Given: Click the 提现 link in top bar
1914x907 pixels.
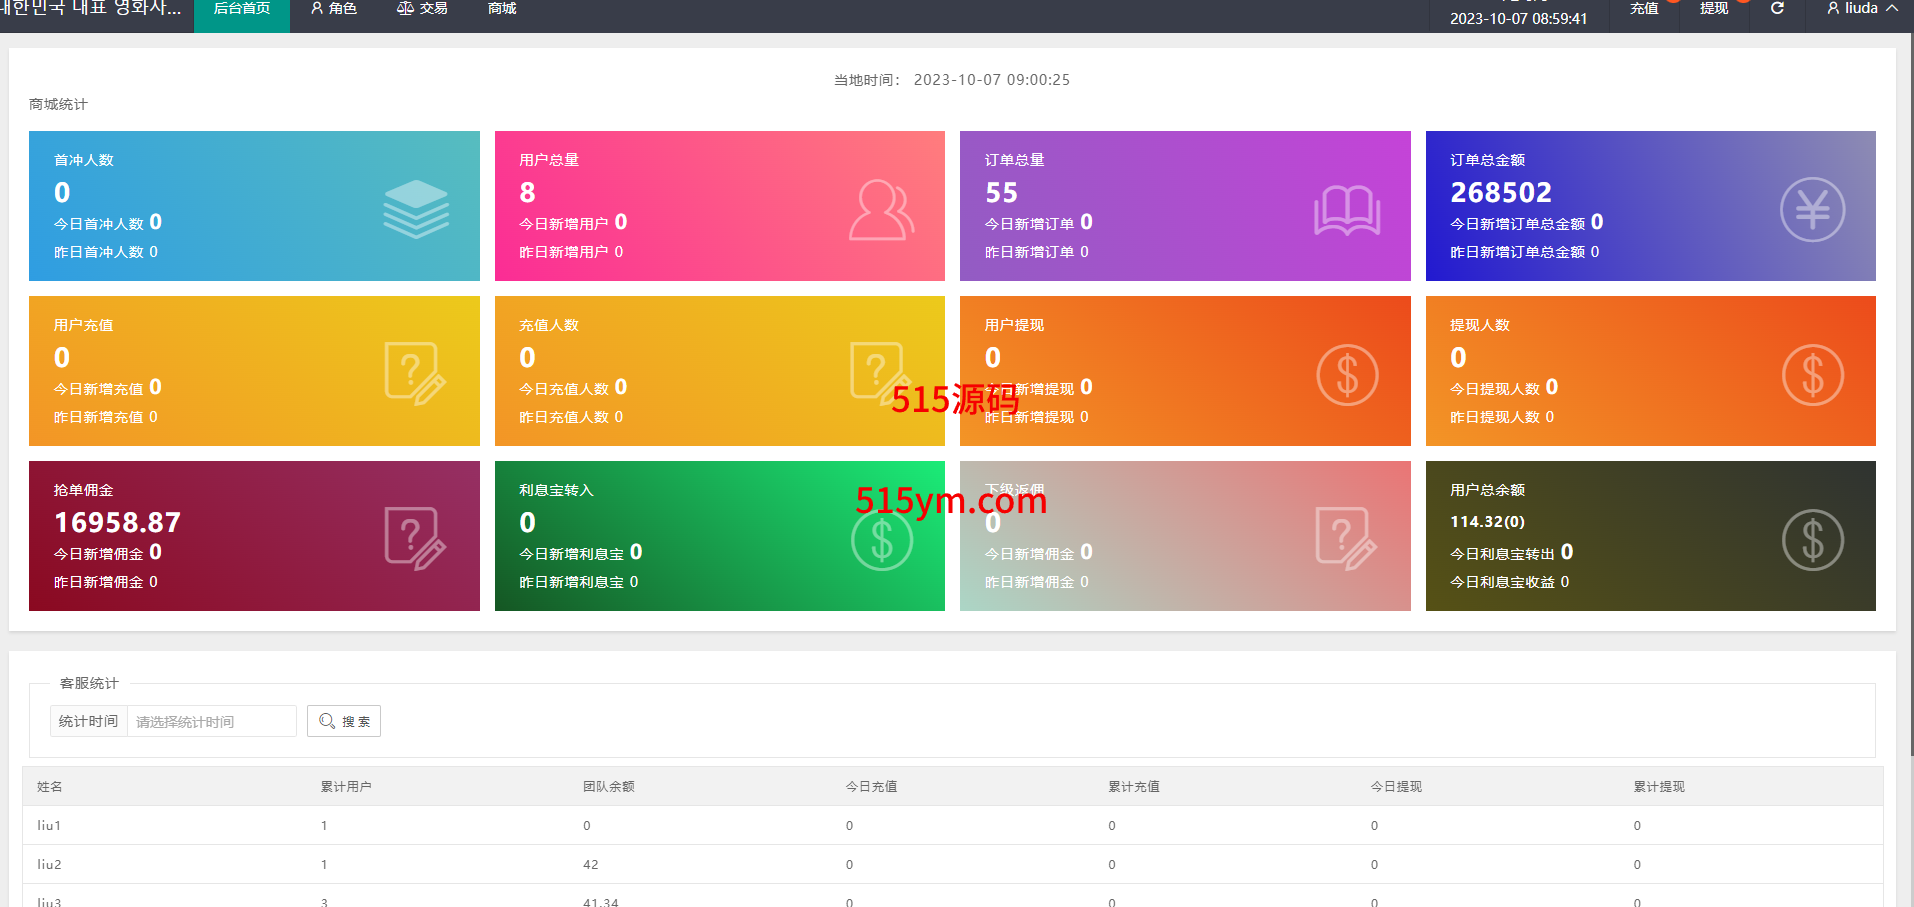Looking at the screenshot, I should tap(1714, 9).
